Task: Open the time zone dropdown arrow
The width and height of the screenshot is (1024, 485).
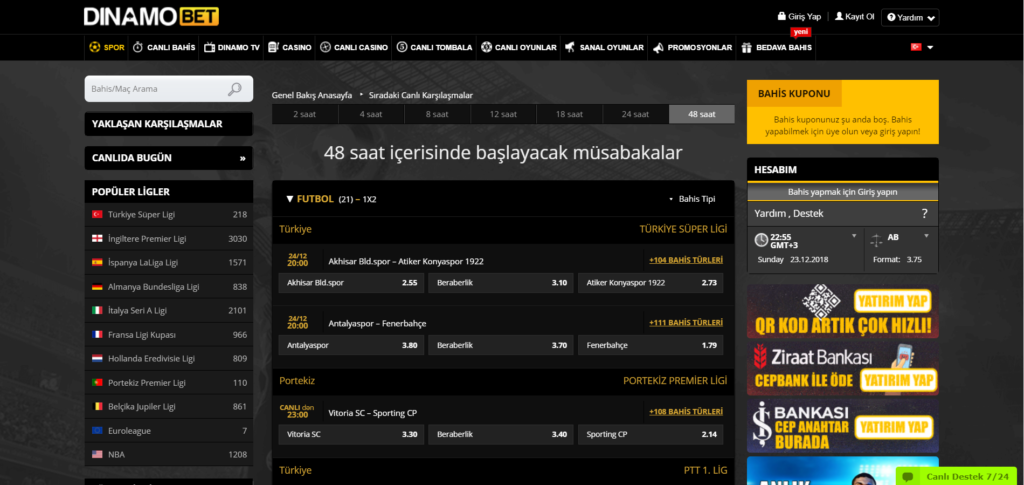Action: click(x=854, y=236)
